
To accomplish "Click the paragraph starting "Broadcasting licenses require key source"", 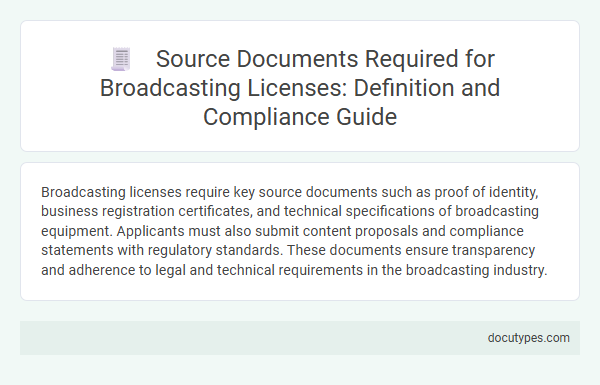I will coord(294,231).
